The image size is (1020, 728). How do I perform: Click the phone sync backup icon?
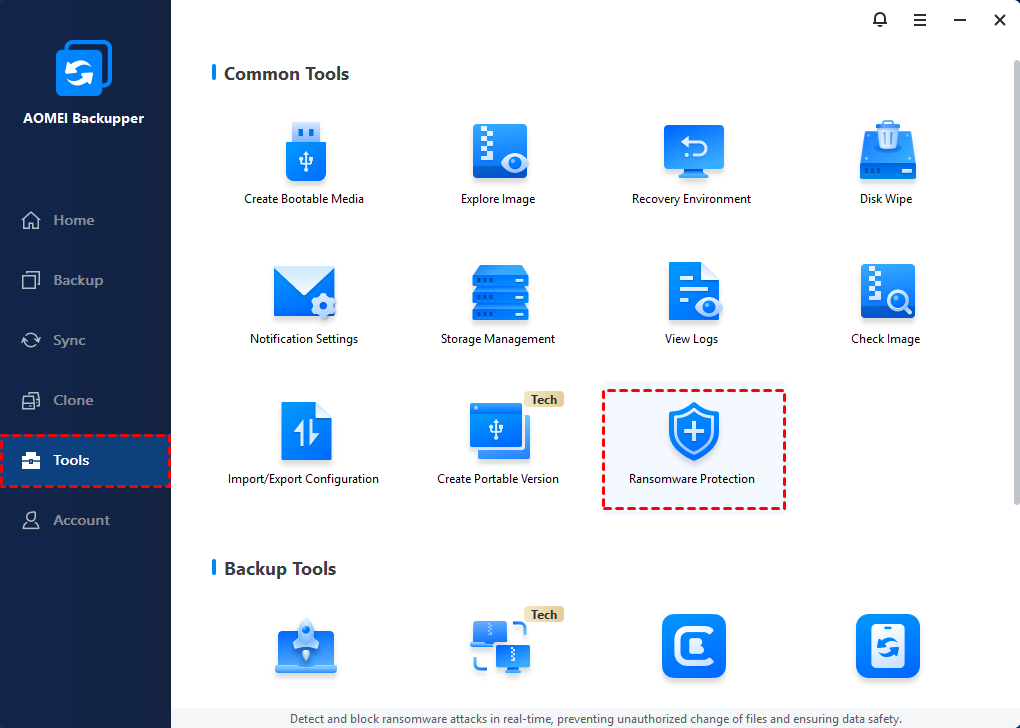click(x=887, y=646)
